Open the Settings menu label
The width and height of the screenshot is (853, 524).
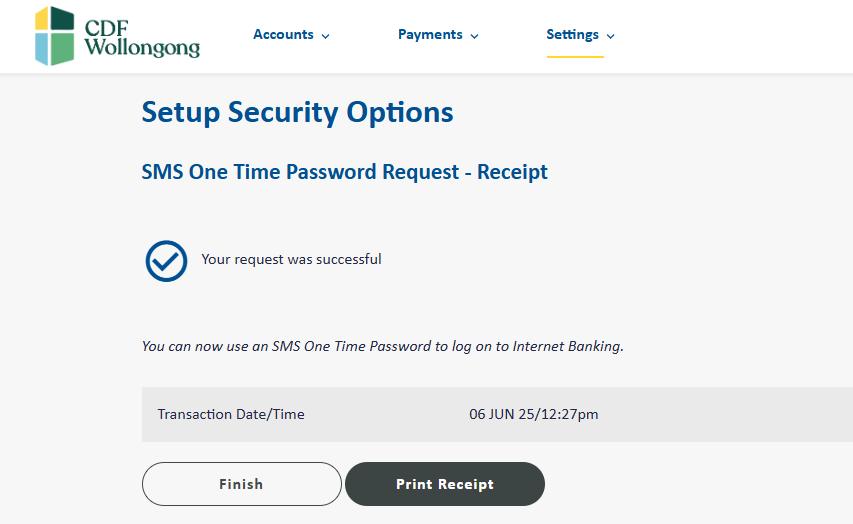[572, 34]
